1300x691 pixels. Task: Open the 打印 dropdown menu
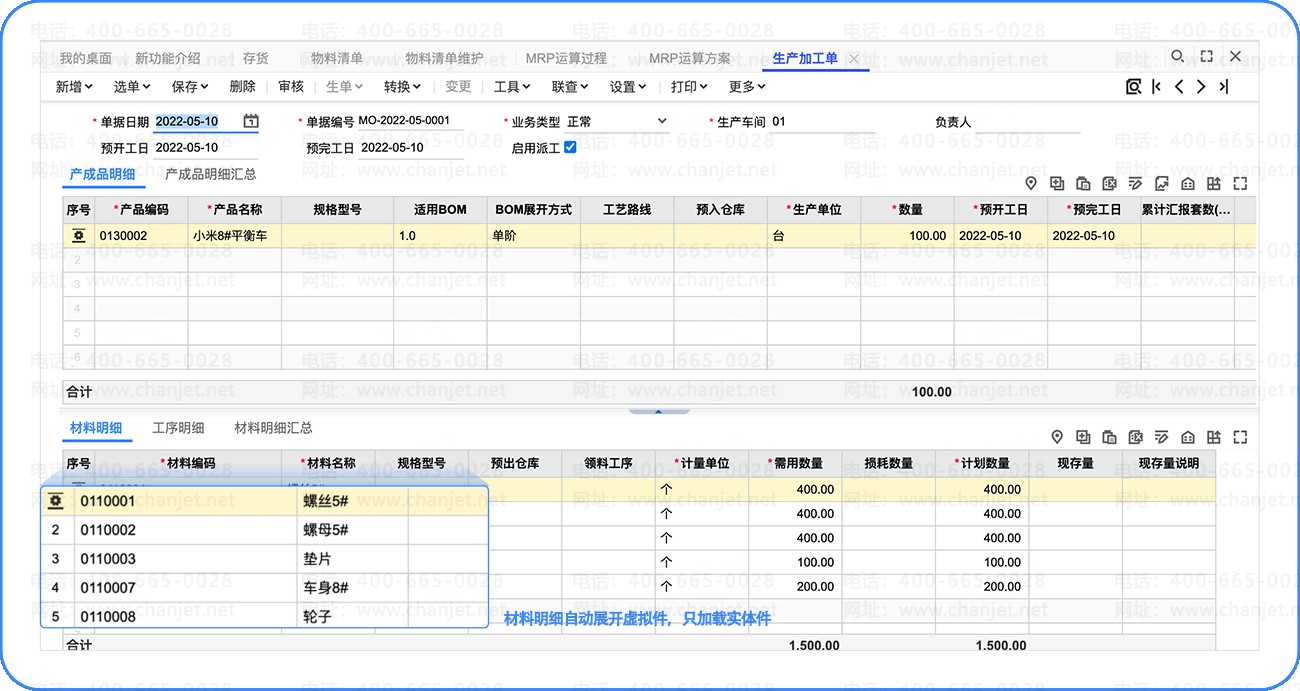coord(689,87)
